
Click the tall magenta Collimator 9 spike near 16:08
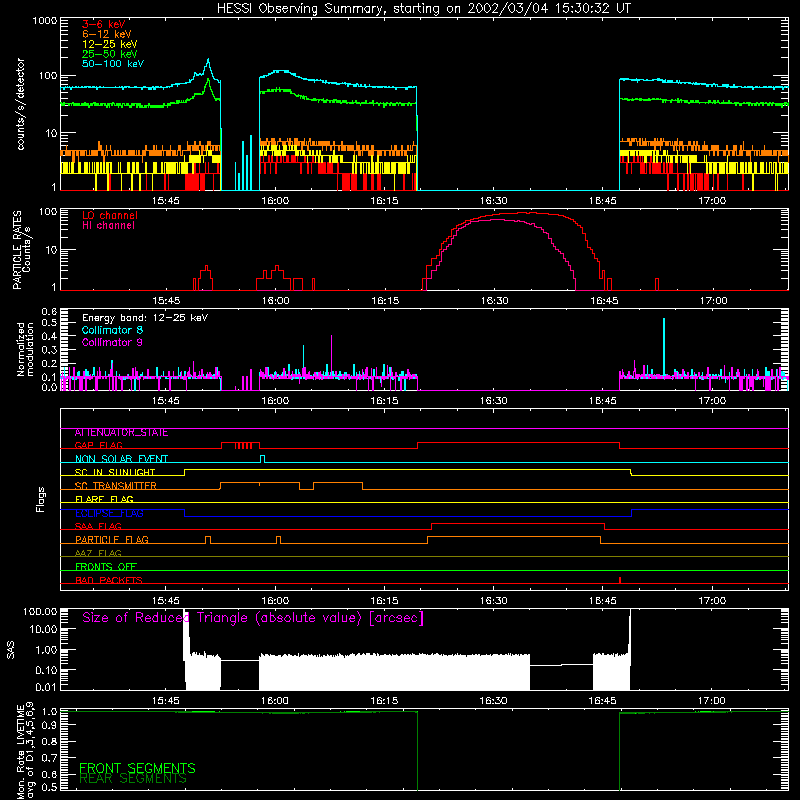pos(332,356)
